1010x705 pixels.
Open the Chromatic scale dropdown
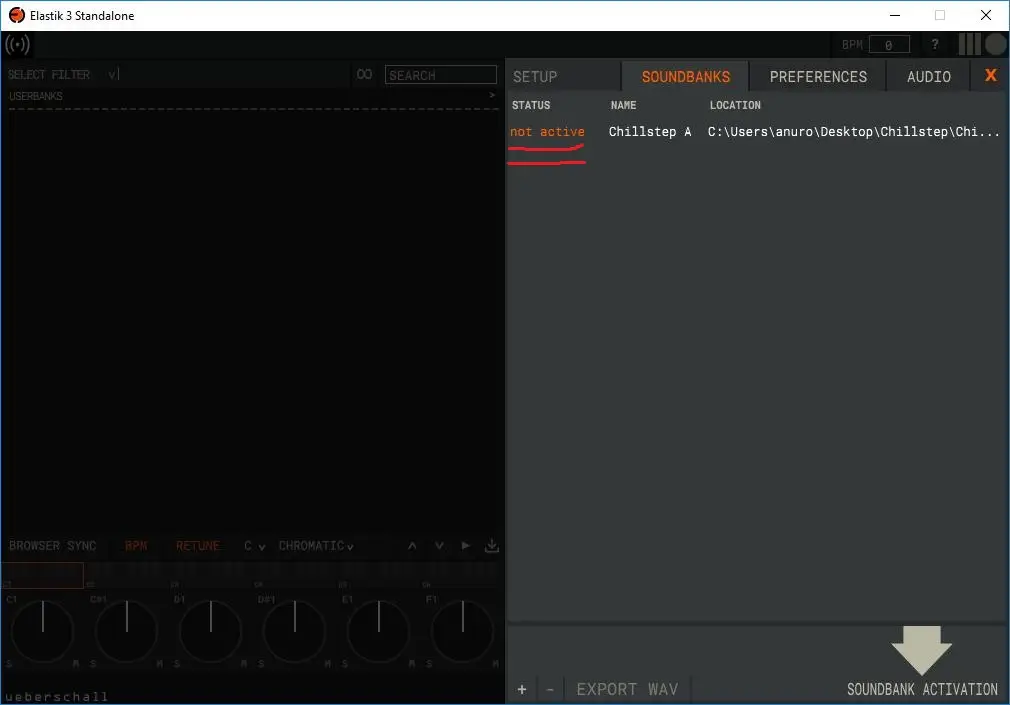click(316, 546)
